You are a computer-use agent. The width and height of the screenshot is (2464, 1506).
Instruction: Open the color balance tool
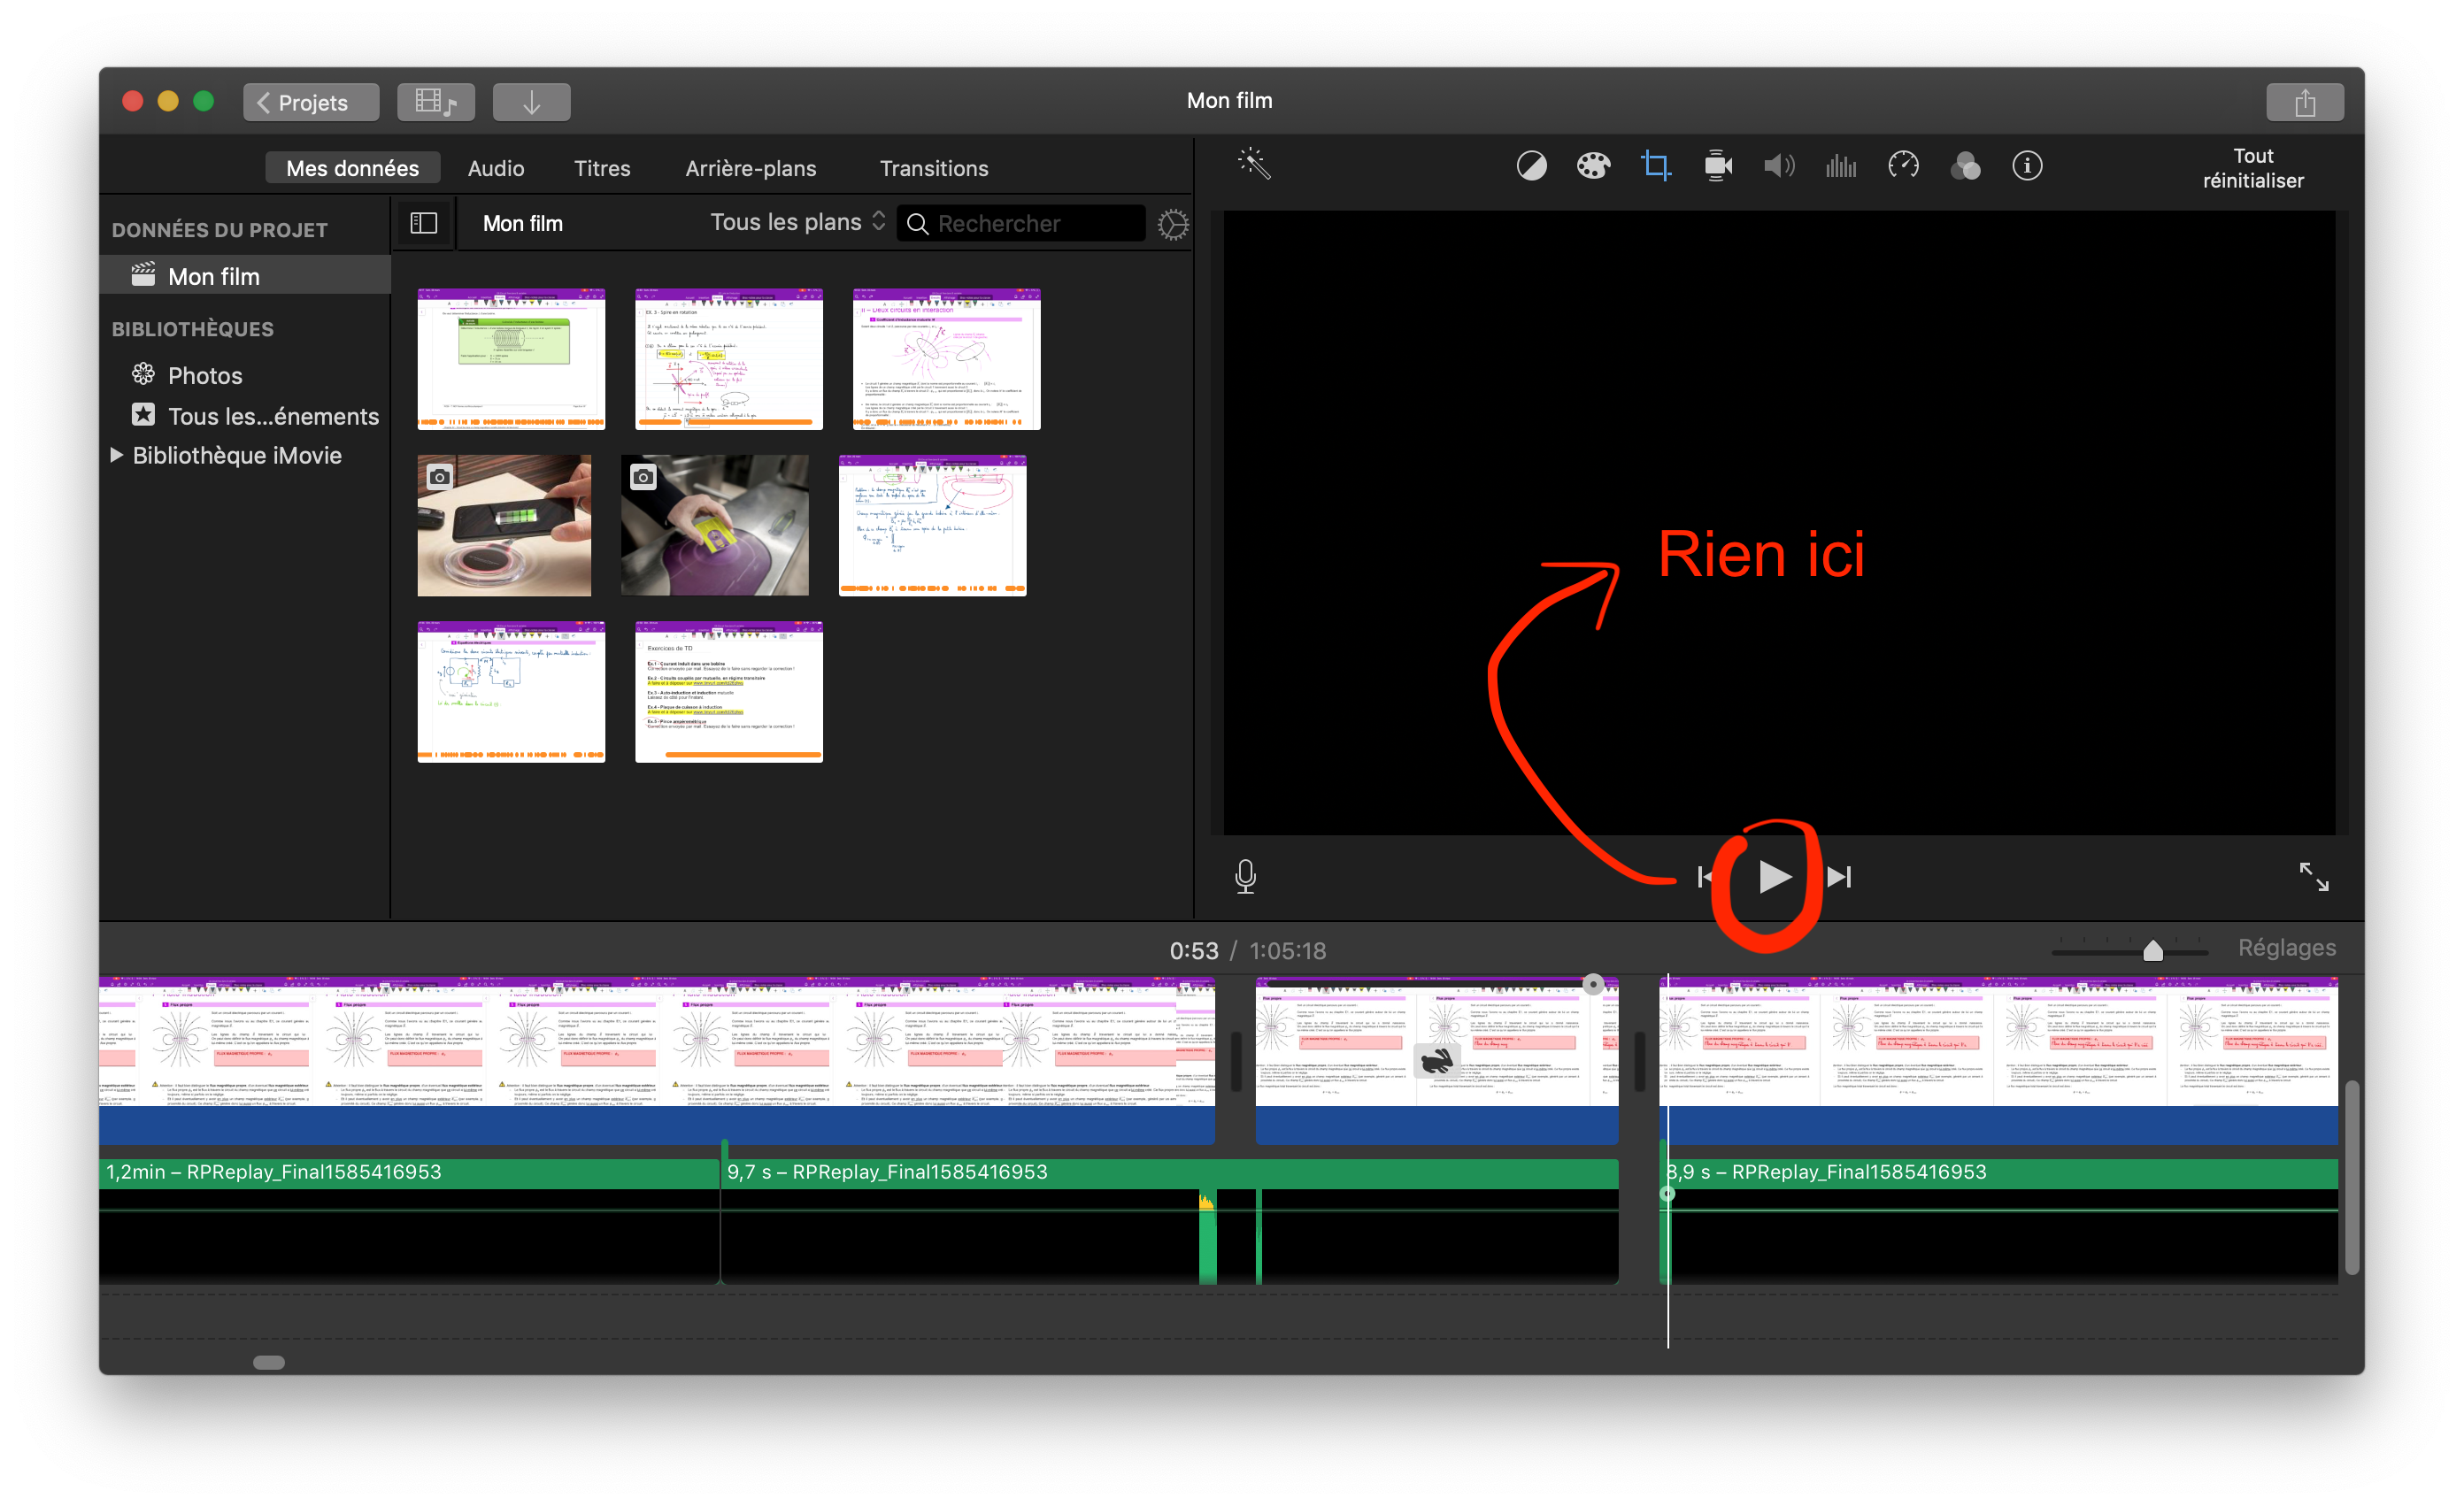1531,166
